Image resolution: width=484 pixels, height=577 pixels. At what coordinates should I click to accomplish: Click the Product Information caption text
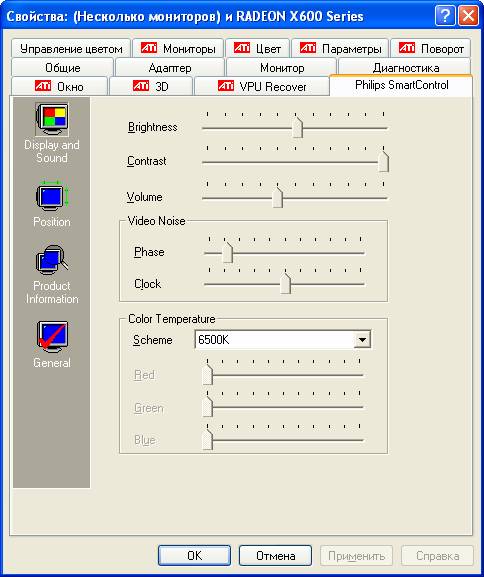52,292
